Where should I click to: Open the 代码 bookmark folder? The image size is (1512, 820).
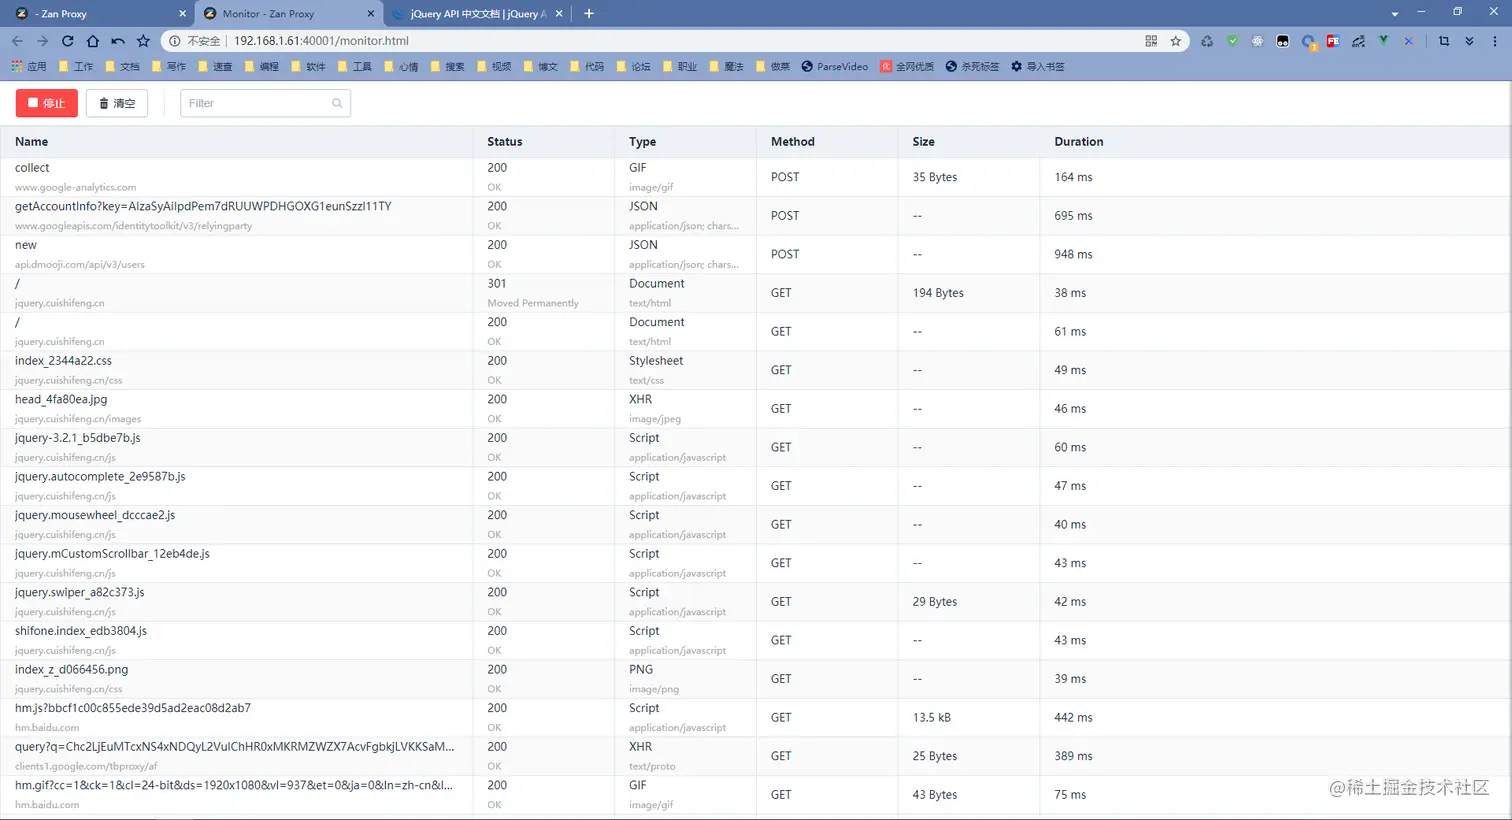(x=586, y=66)
